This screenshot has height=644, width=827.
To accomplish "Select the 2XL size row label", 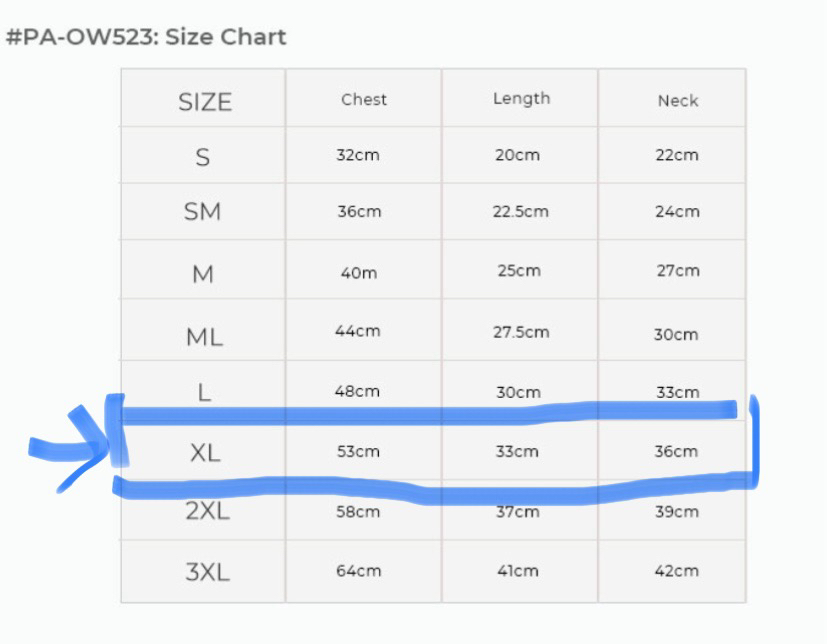I will click(207, 512).
